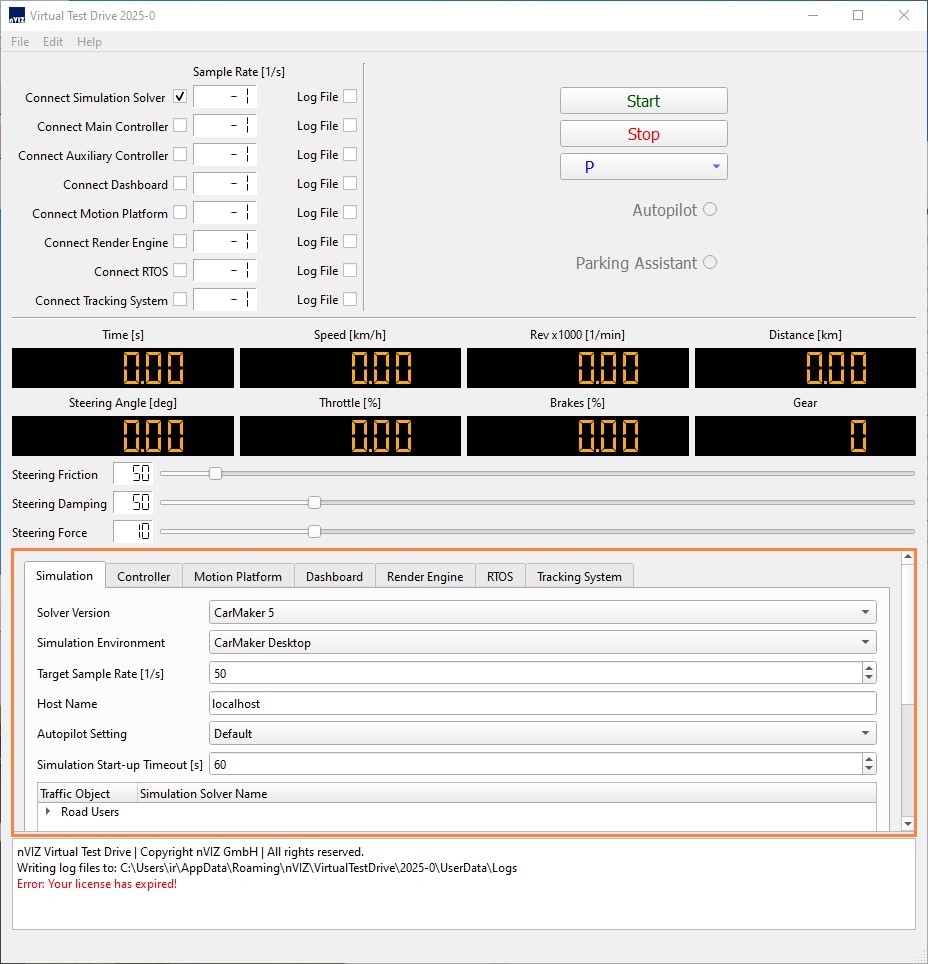Screen dimensions: 928x964
Task: Open the Edit menu
Action: pos(52,42)
